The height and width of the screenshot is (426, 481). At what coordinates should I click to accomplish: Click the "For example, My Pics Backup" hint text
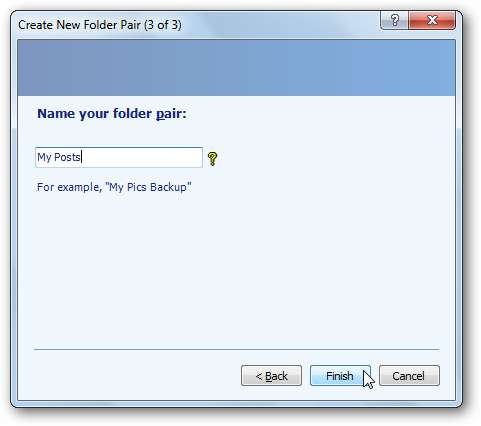tap(114, 187)
